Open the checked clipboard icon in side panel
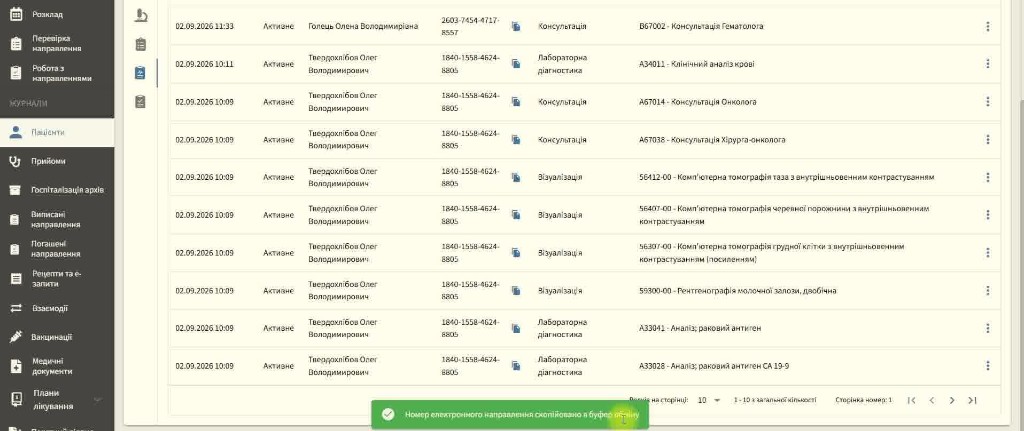This screenshot has width=1024, height=431. click(x=140, y=101)
